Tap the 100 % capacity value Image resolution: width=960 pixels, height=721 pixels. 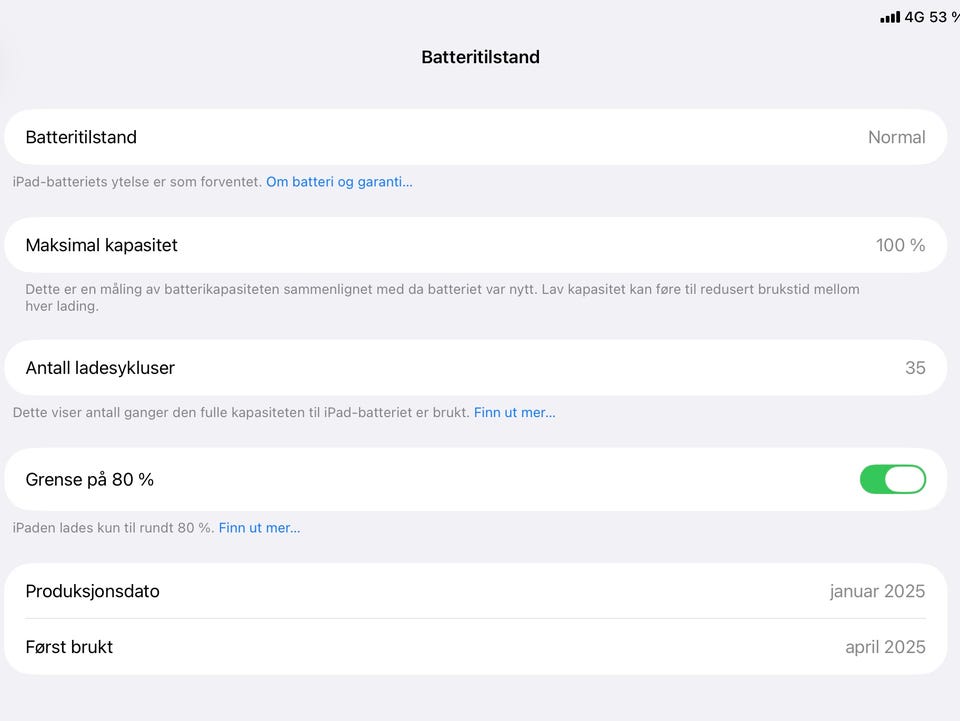pyautogui.click(x=900, y=245)
